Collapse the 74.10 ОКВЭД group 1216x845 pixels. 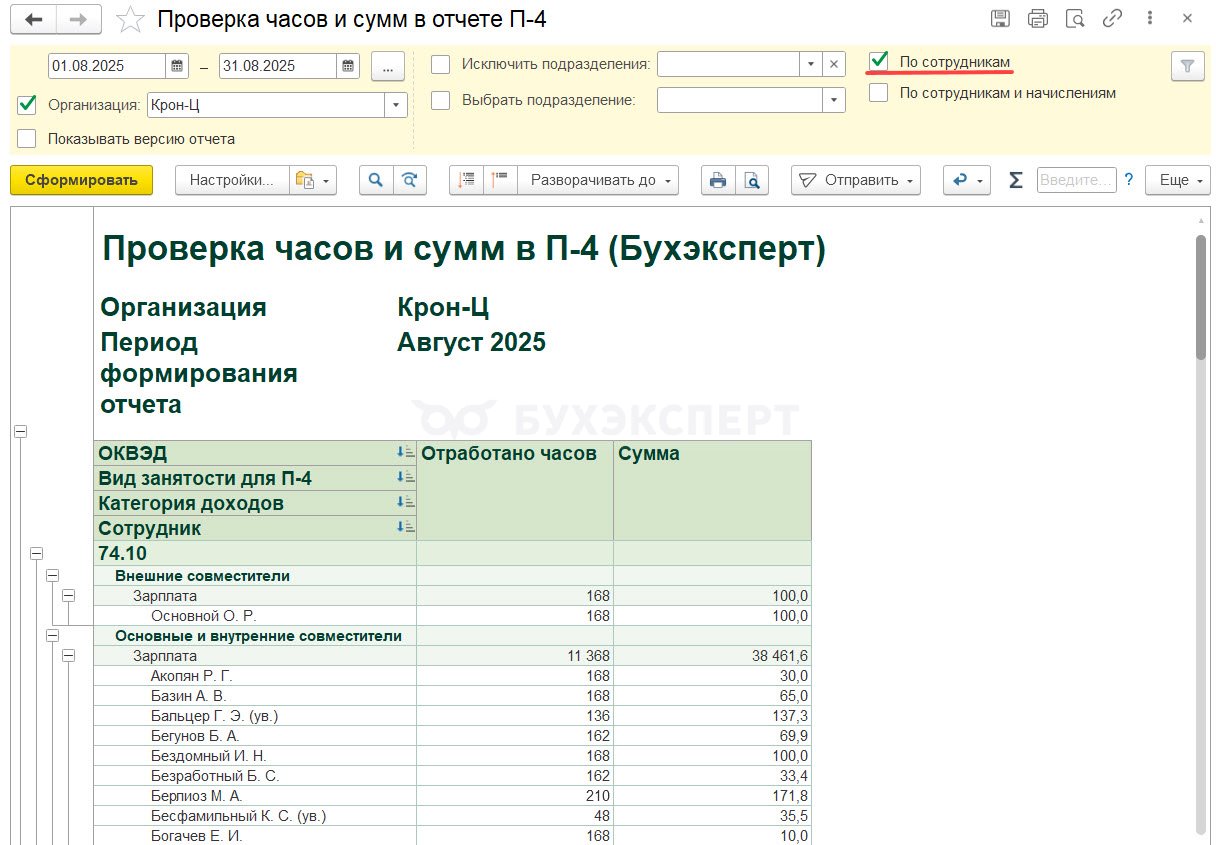coord(37,553)
